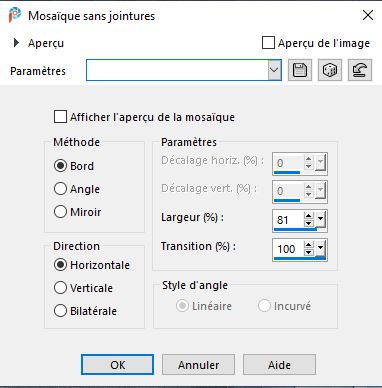
Task: Click the Annuler button
Action: point(198,365)
